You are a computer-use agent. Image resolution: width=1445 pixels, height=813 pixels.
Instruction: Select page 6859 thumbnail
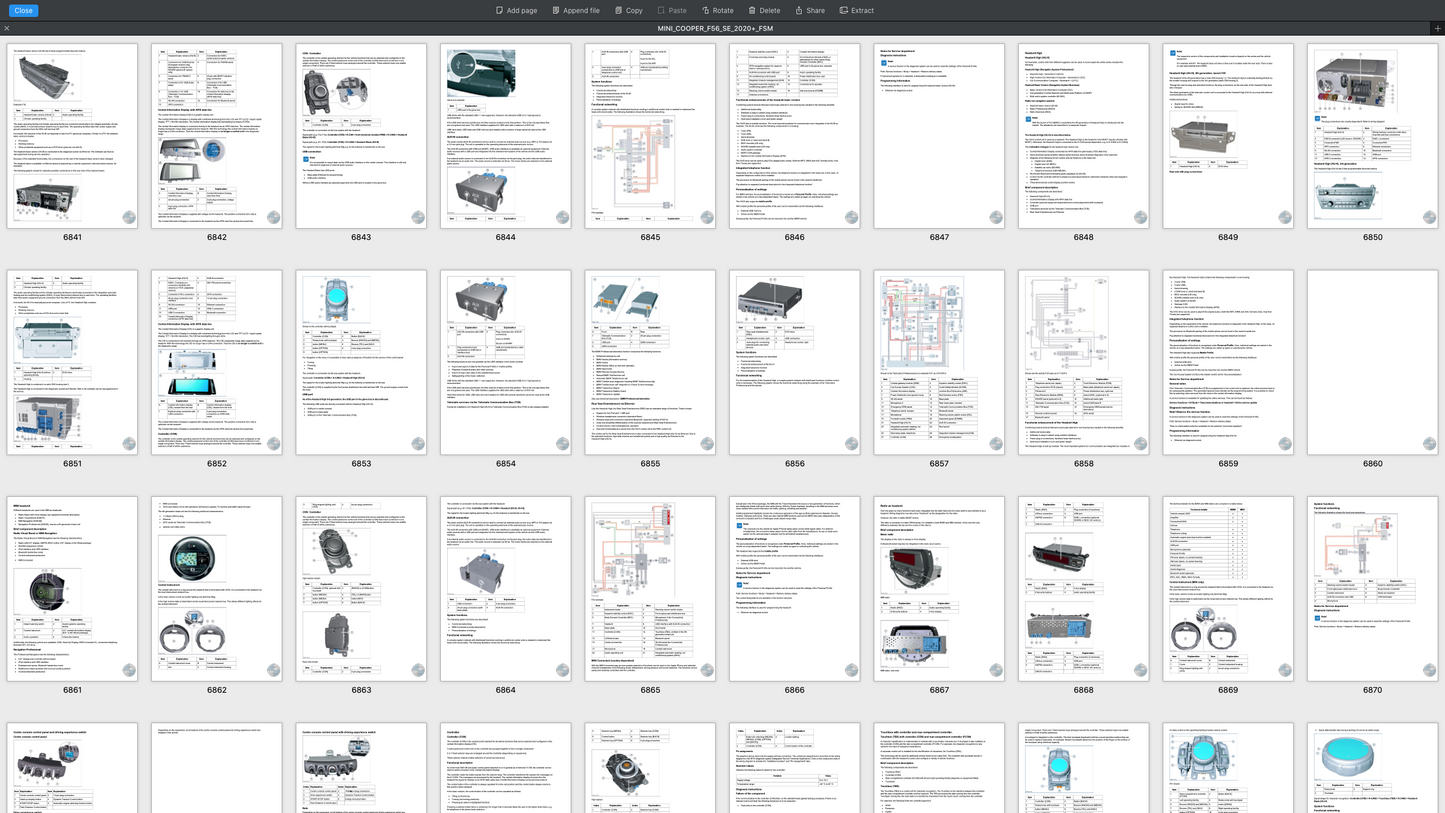coord(1228,362)
